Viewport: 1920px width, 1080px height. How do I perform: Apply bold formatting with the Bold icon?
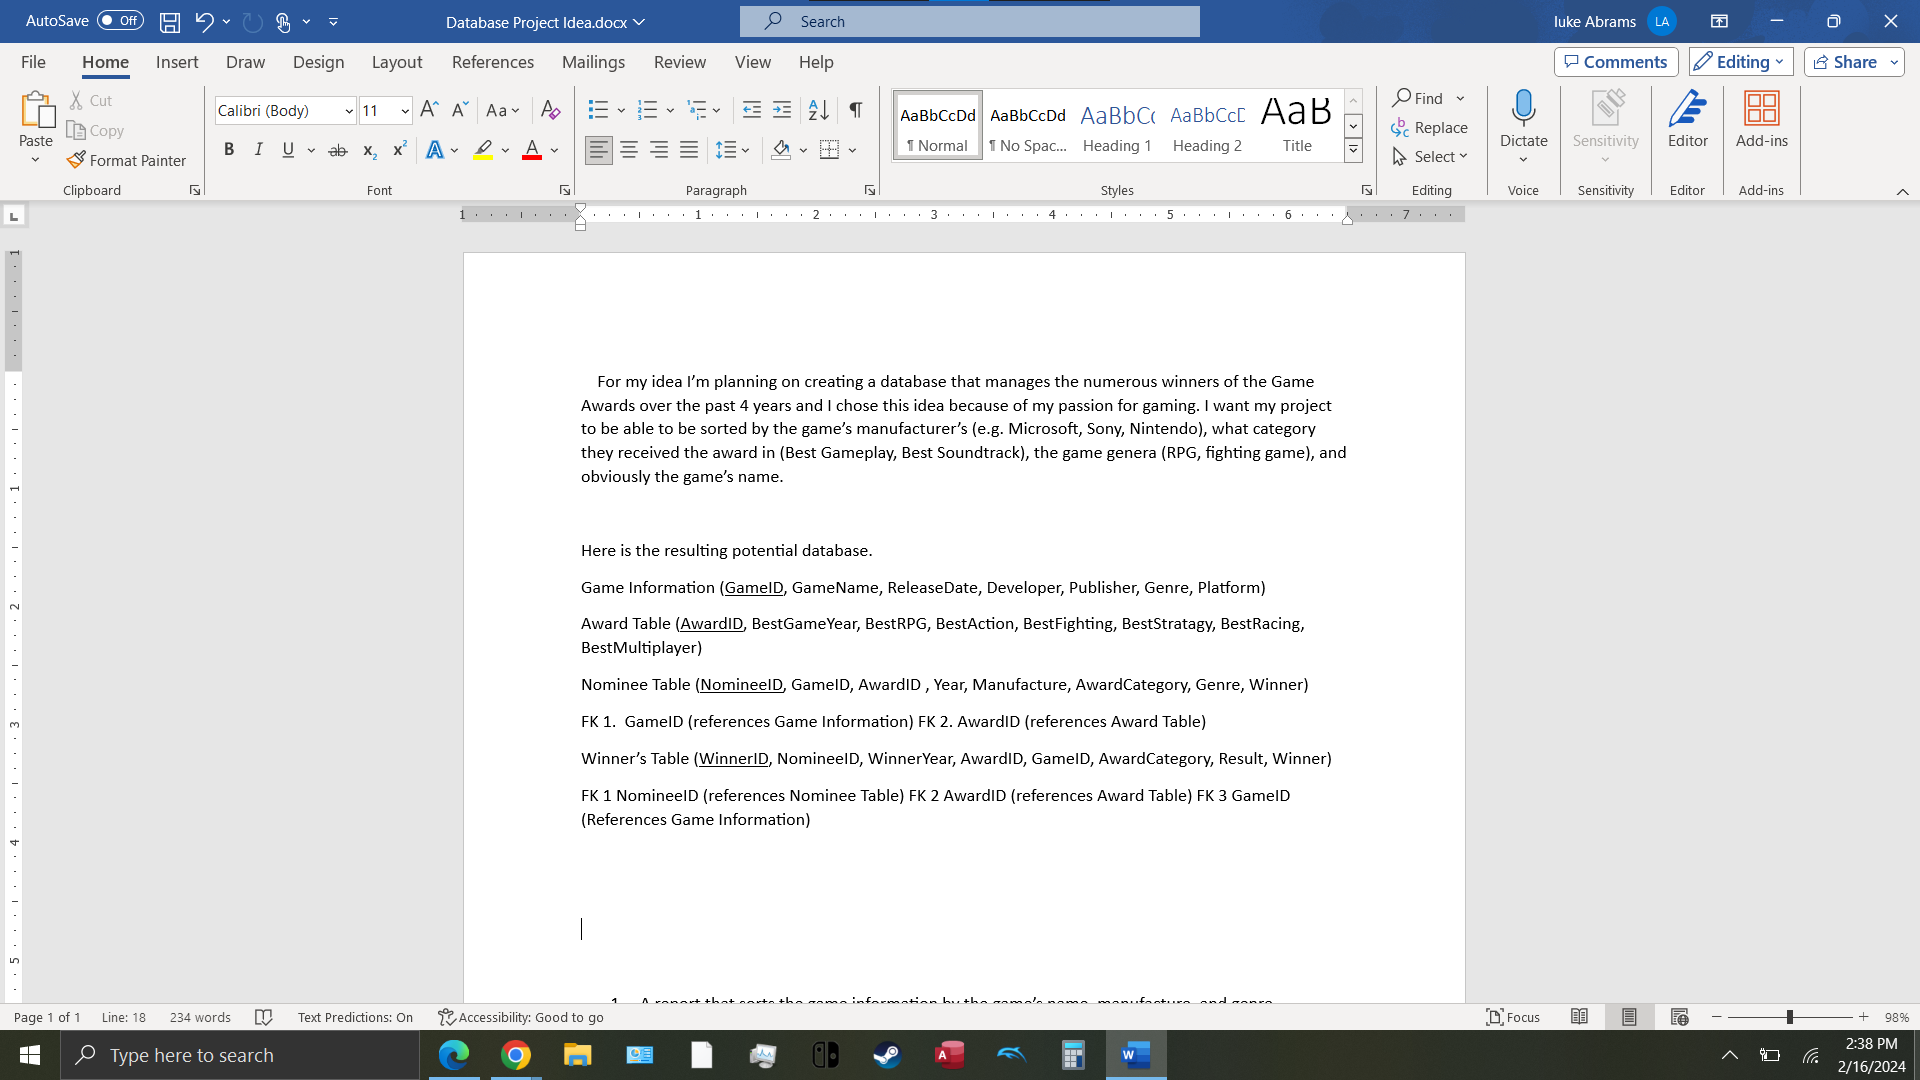point(229,149)
